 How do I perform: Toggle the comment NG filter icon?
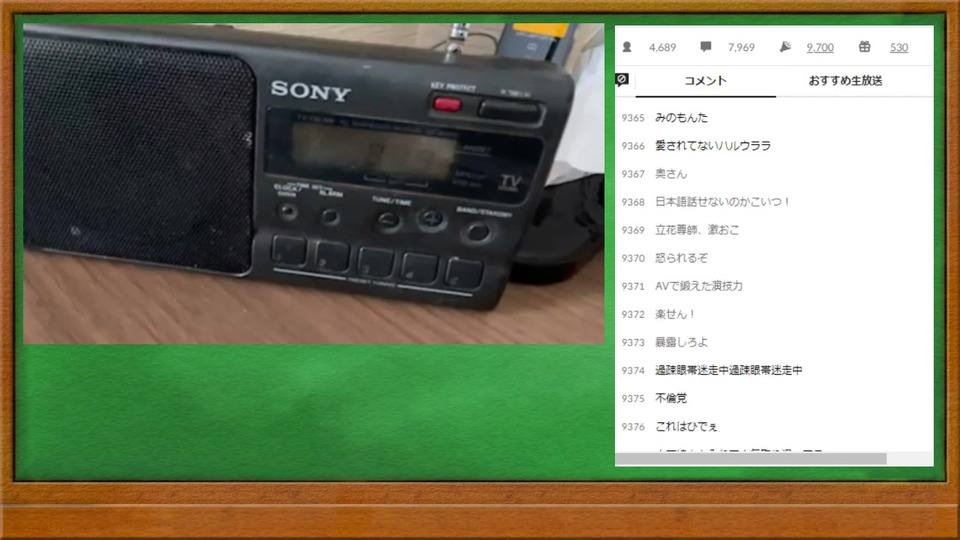[x=622, y=80]
